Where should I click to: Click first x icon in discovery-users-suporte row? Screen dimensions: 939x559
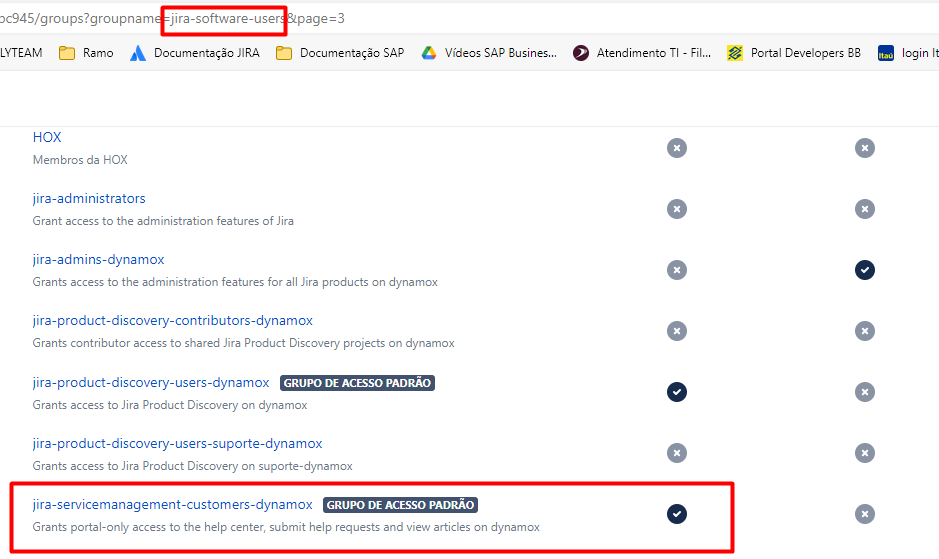coord(677,454)
